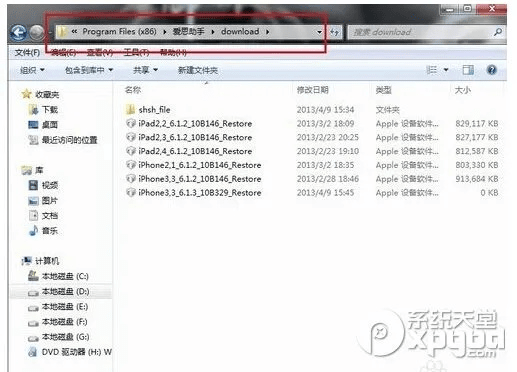This screenshot has width=517, height=372.
Task: Click the Favorites star icon
Action: tap(26, 94)
